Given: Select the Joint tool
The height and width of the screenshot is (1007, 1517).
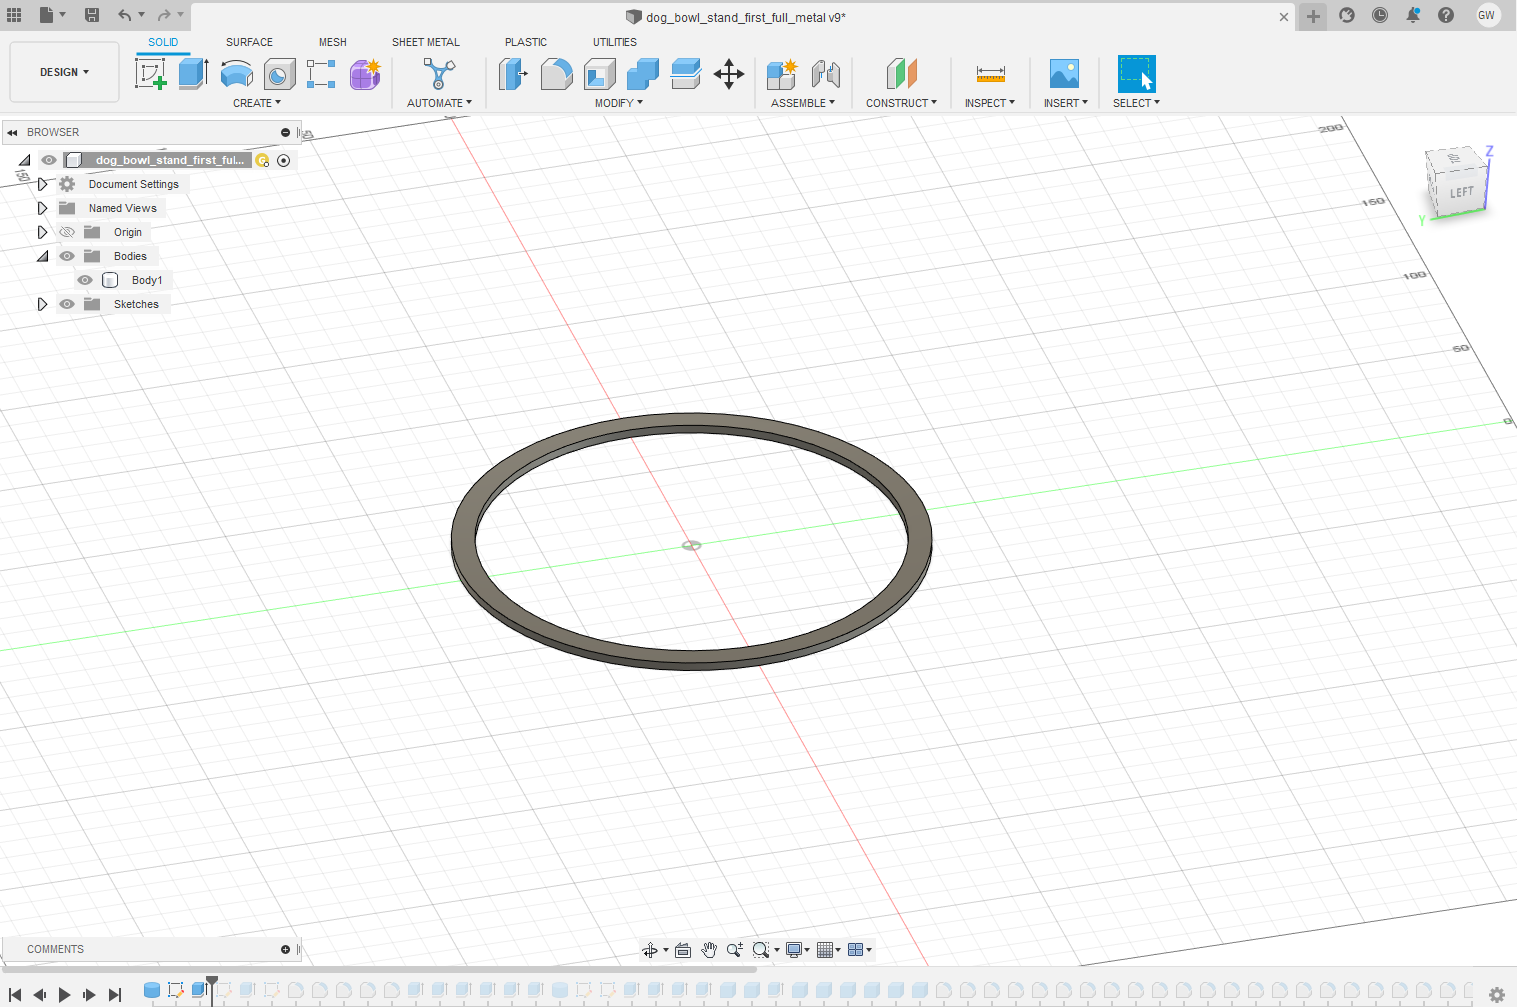Looking at the screenshot, I should [x=825, y=74].
